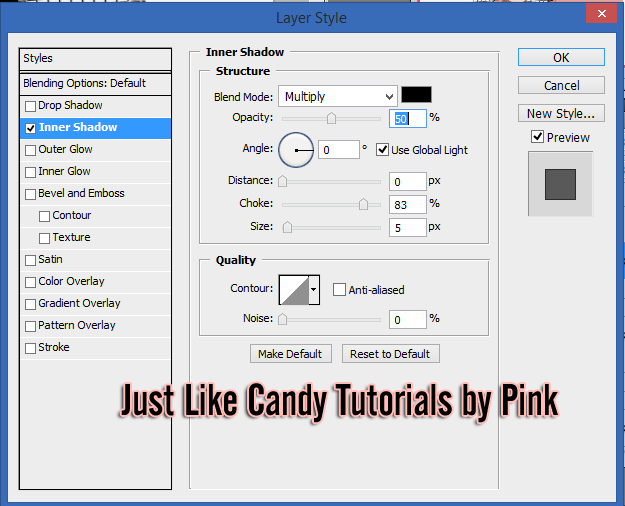Select the Gradient Overlay style label
Viewport: 625px width, 506px height.
pos(79,303)
